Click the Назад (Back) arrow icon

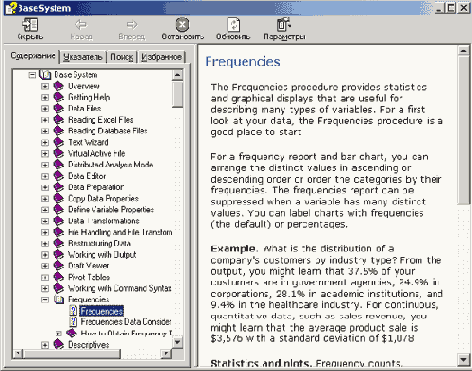coord(81,25)
